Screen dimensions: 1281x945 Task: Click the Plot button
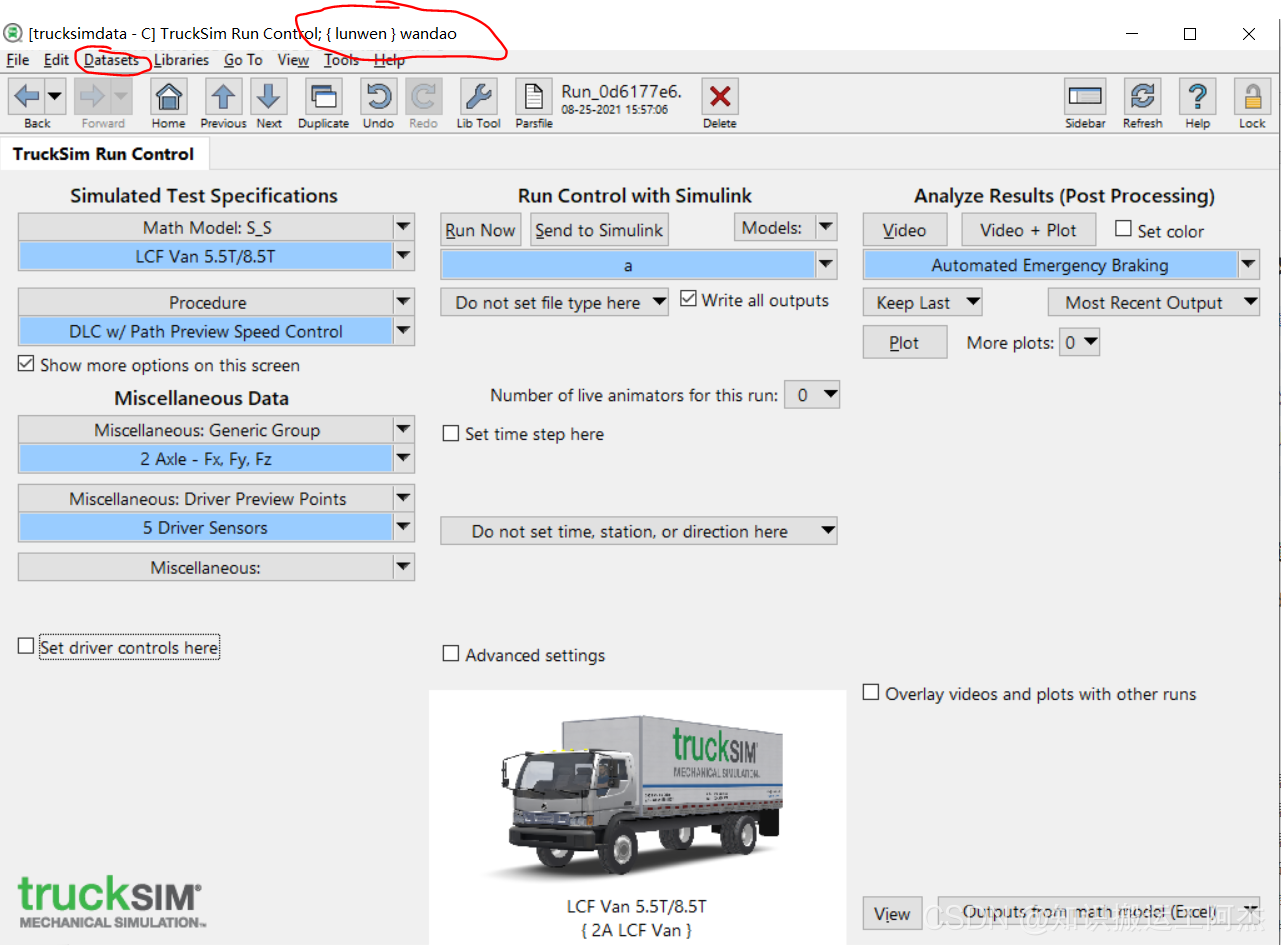904,343
